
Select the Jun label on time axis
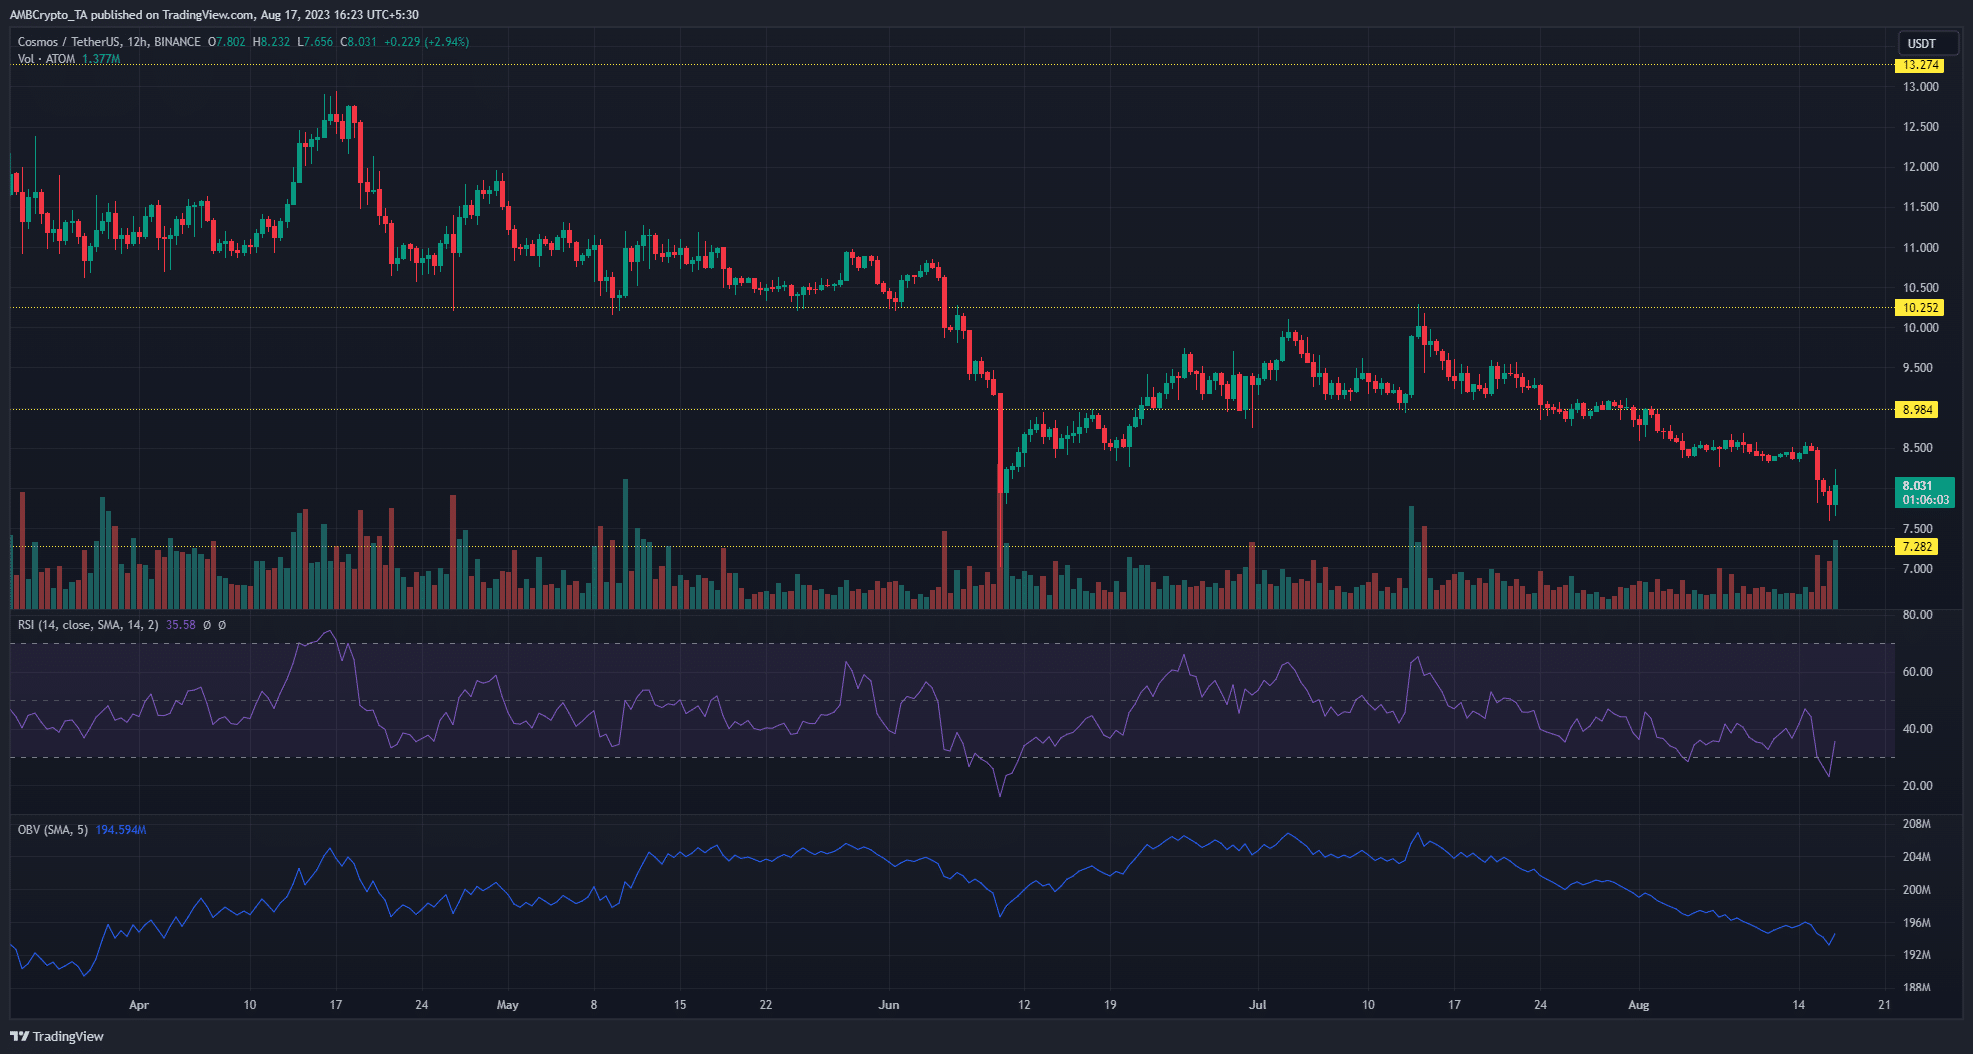[x=889, y=1005]
